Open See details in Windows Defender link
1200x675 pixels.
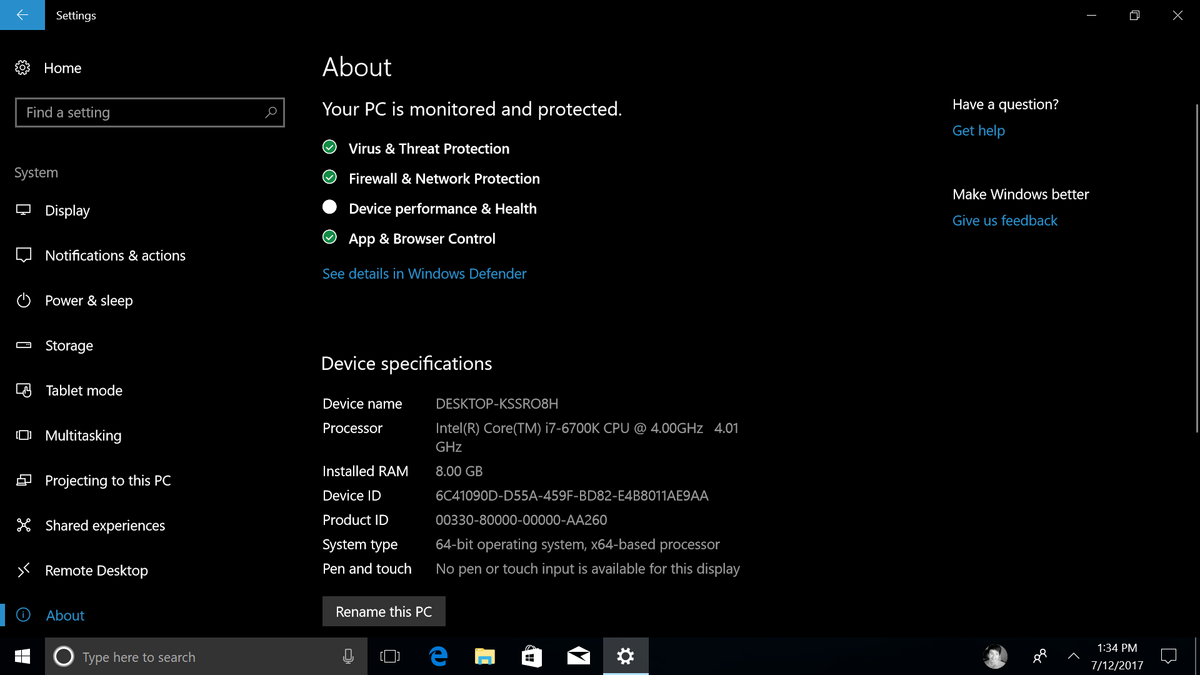[424, 273]
